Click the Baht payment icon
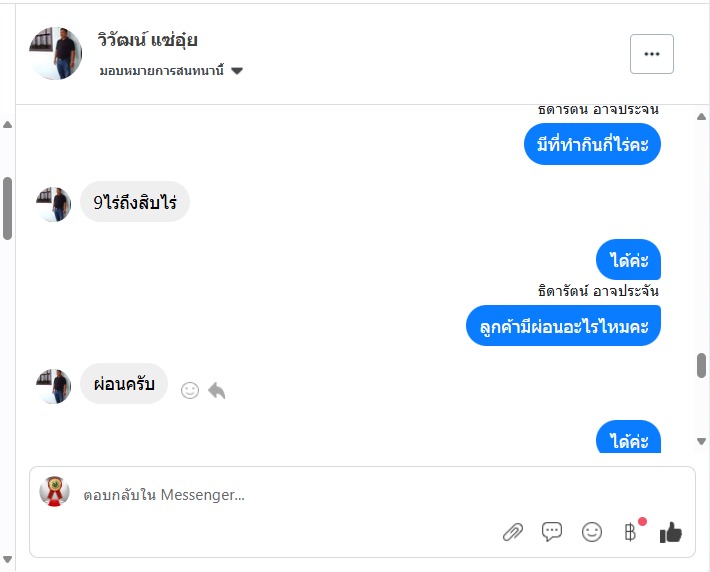The width and height of the screenshot is (710, 572). [631, 532]
